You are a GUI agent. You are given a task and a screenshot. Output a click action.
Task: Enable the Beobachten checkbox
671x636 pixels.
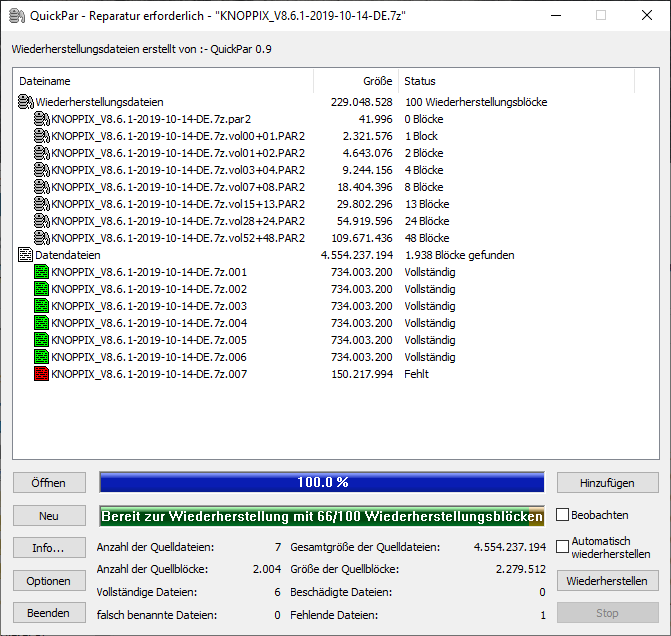point(562,515)
